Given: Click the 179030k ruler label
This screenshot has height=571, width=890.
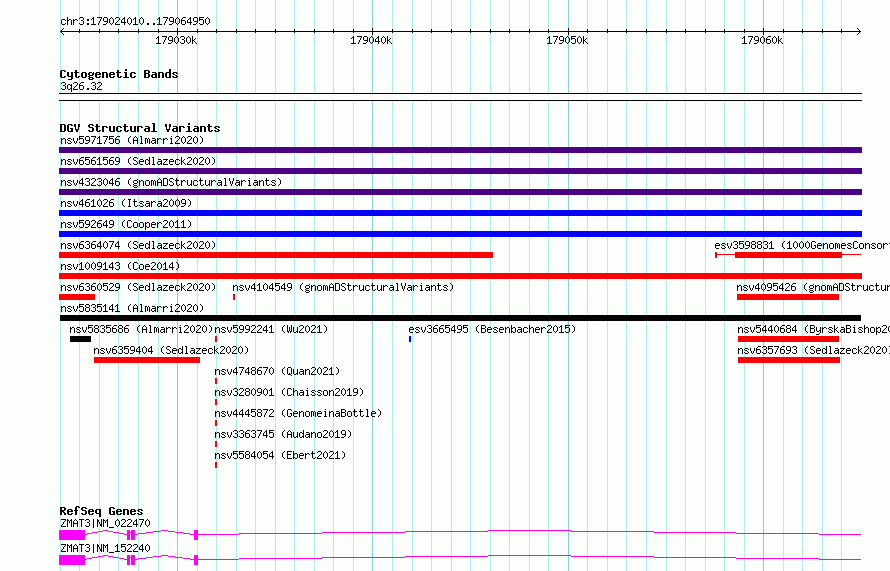Looking at the screenshot, I should point(176,40).
